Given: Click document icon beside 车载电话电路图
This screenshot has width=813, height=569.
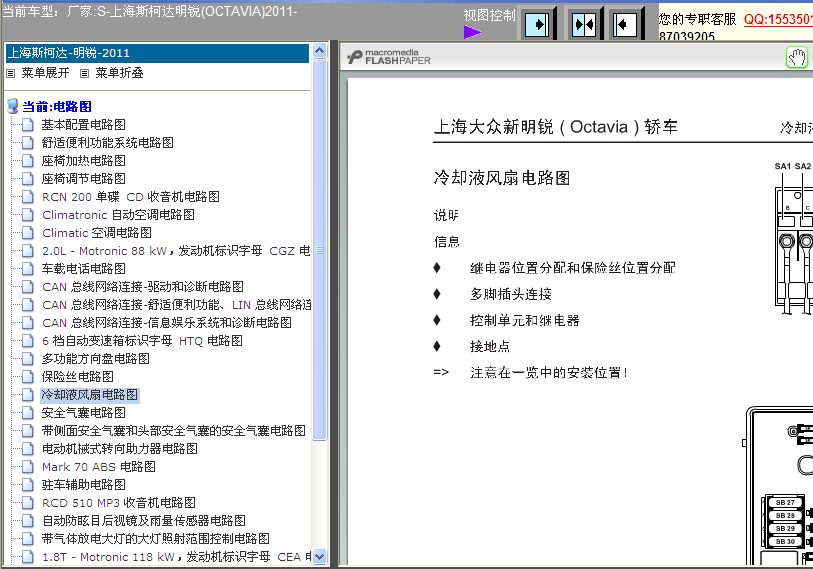Looking at the screenshot, I should pos(28,269).
